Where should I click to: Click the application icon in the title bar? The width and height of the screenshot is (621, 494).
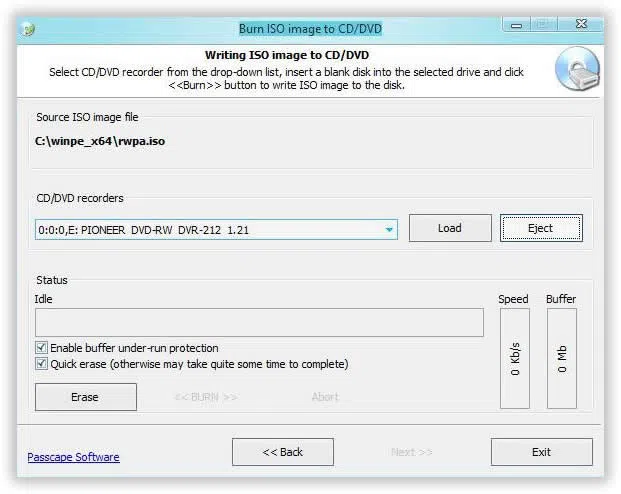[29, 29]
